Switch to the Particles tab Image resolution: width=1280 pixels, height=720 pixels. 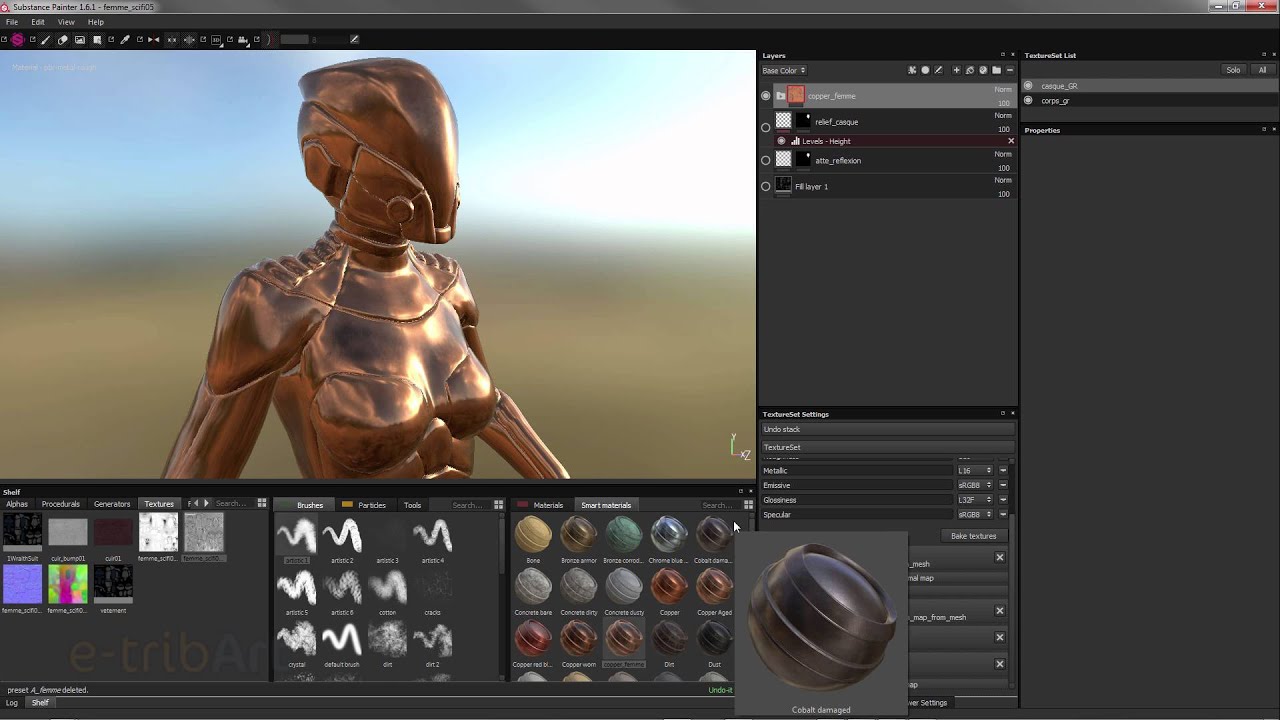pos(372,505)
